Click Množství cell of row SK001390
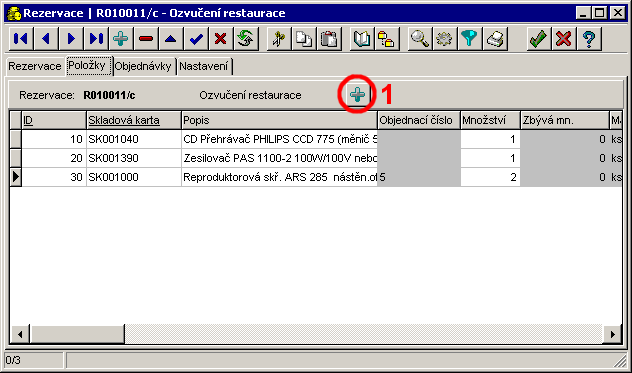The image size is (632, 373). pos(490,158)
